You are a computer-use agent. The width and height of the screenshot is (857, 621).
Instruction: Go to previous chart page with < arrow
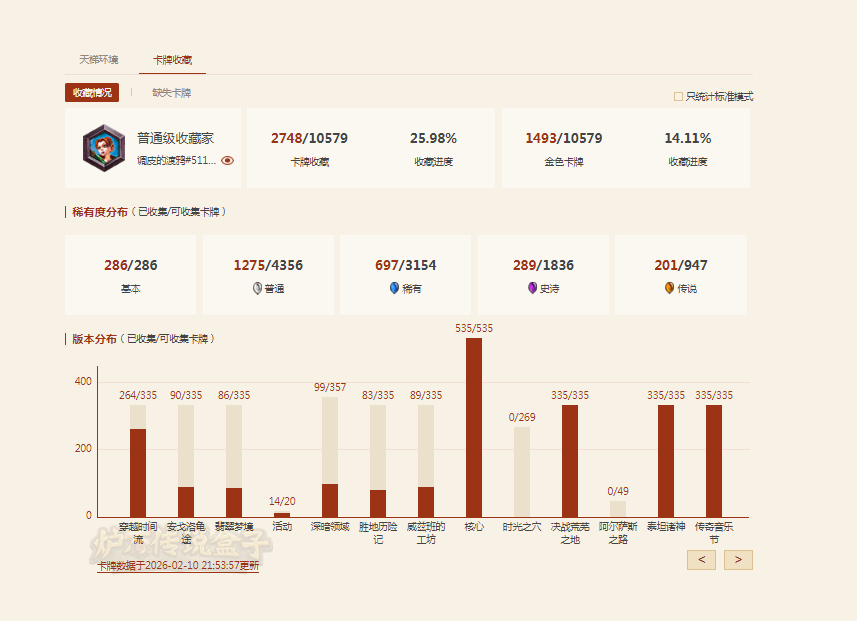coord(701,560)
